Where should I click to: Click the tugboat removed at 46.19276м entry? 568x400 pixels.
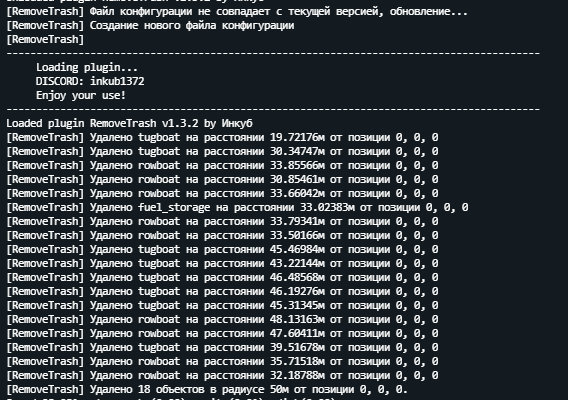pos(222,292)
